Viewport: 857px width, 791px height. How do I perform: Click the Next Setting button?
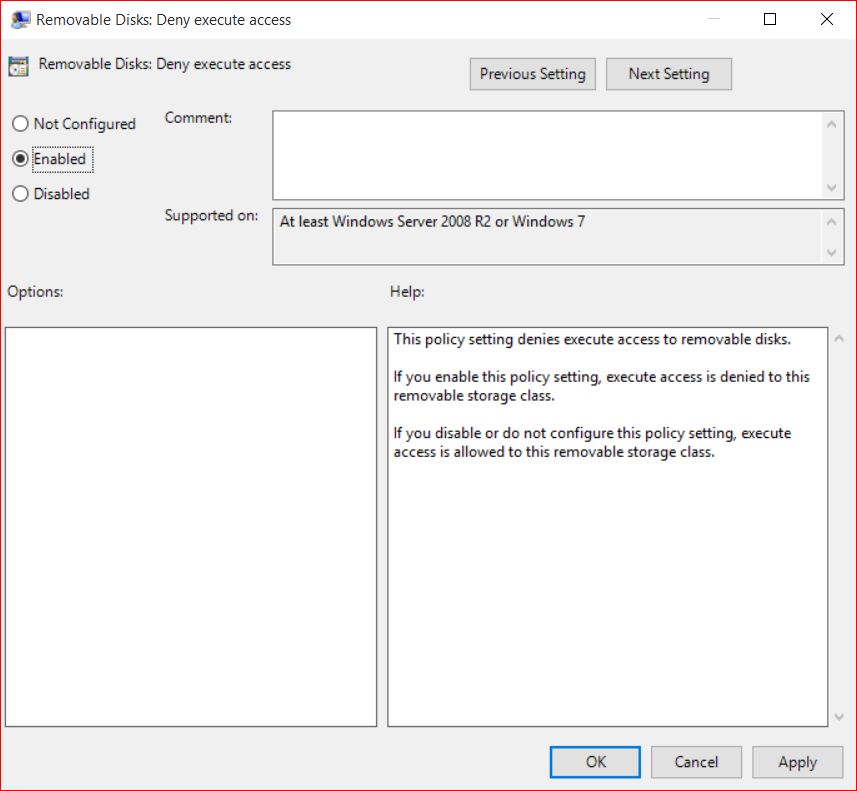click(x=668, y=73)
